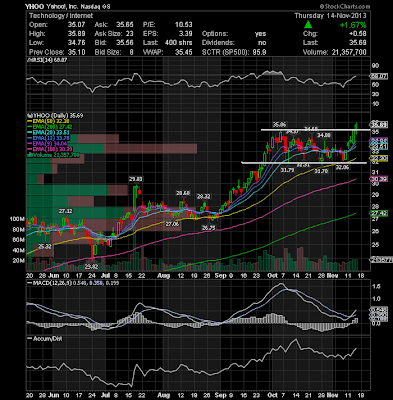This screenshot has height=400, width=393.
Task: Click the green up-arrow change indicator
Action: pyautogui.click(x=308, y=24)
